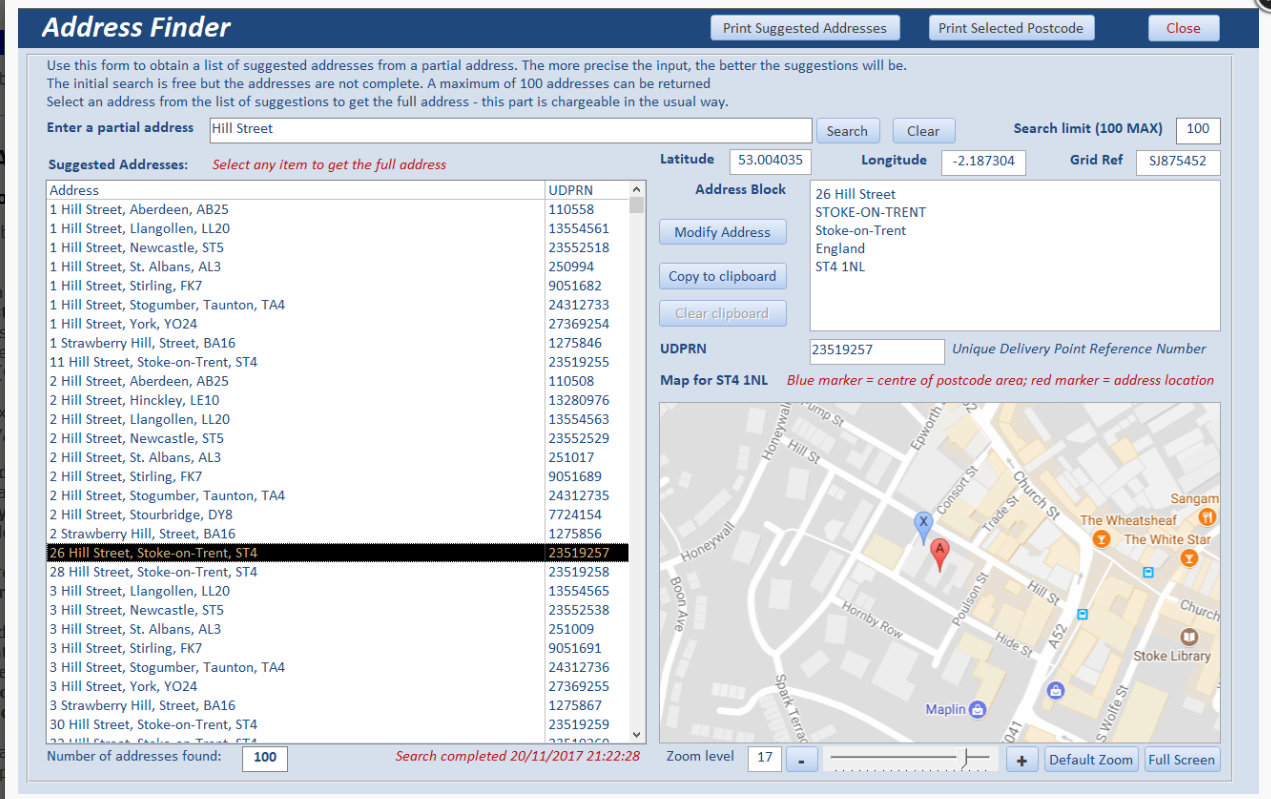Increase map zoom with the plus button

click(x=1021, y=760)
